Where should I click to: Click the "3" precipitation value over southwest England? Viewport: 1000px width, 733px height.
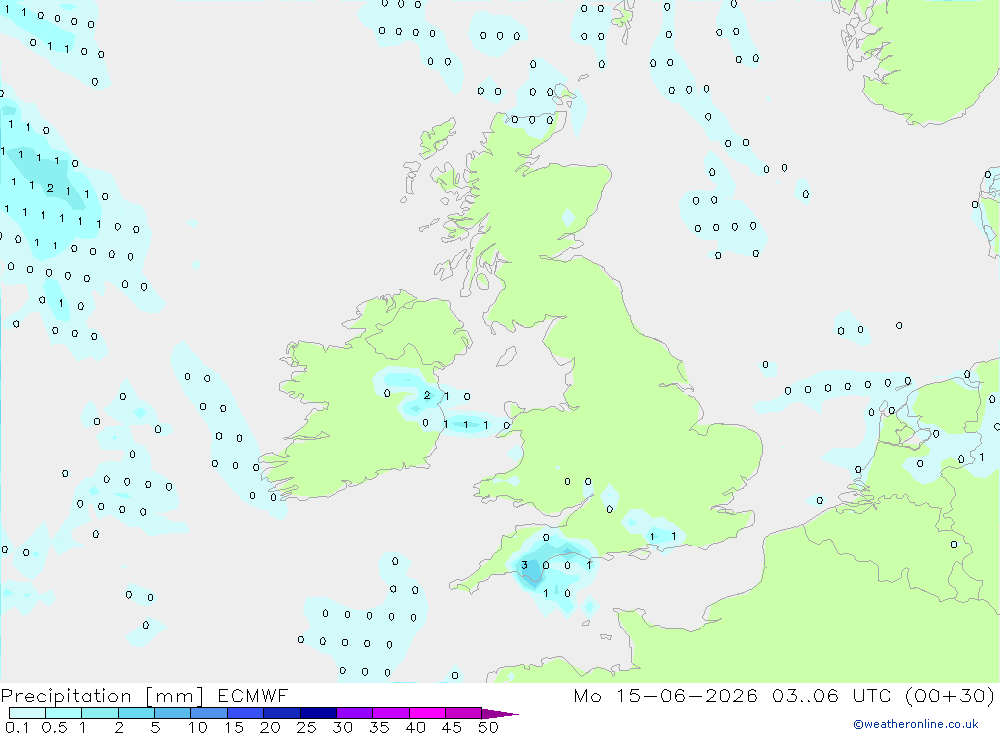(x=524, y=565)
